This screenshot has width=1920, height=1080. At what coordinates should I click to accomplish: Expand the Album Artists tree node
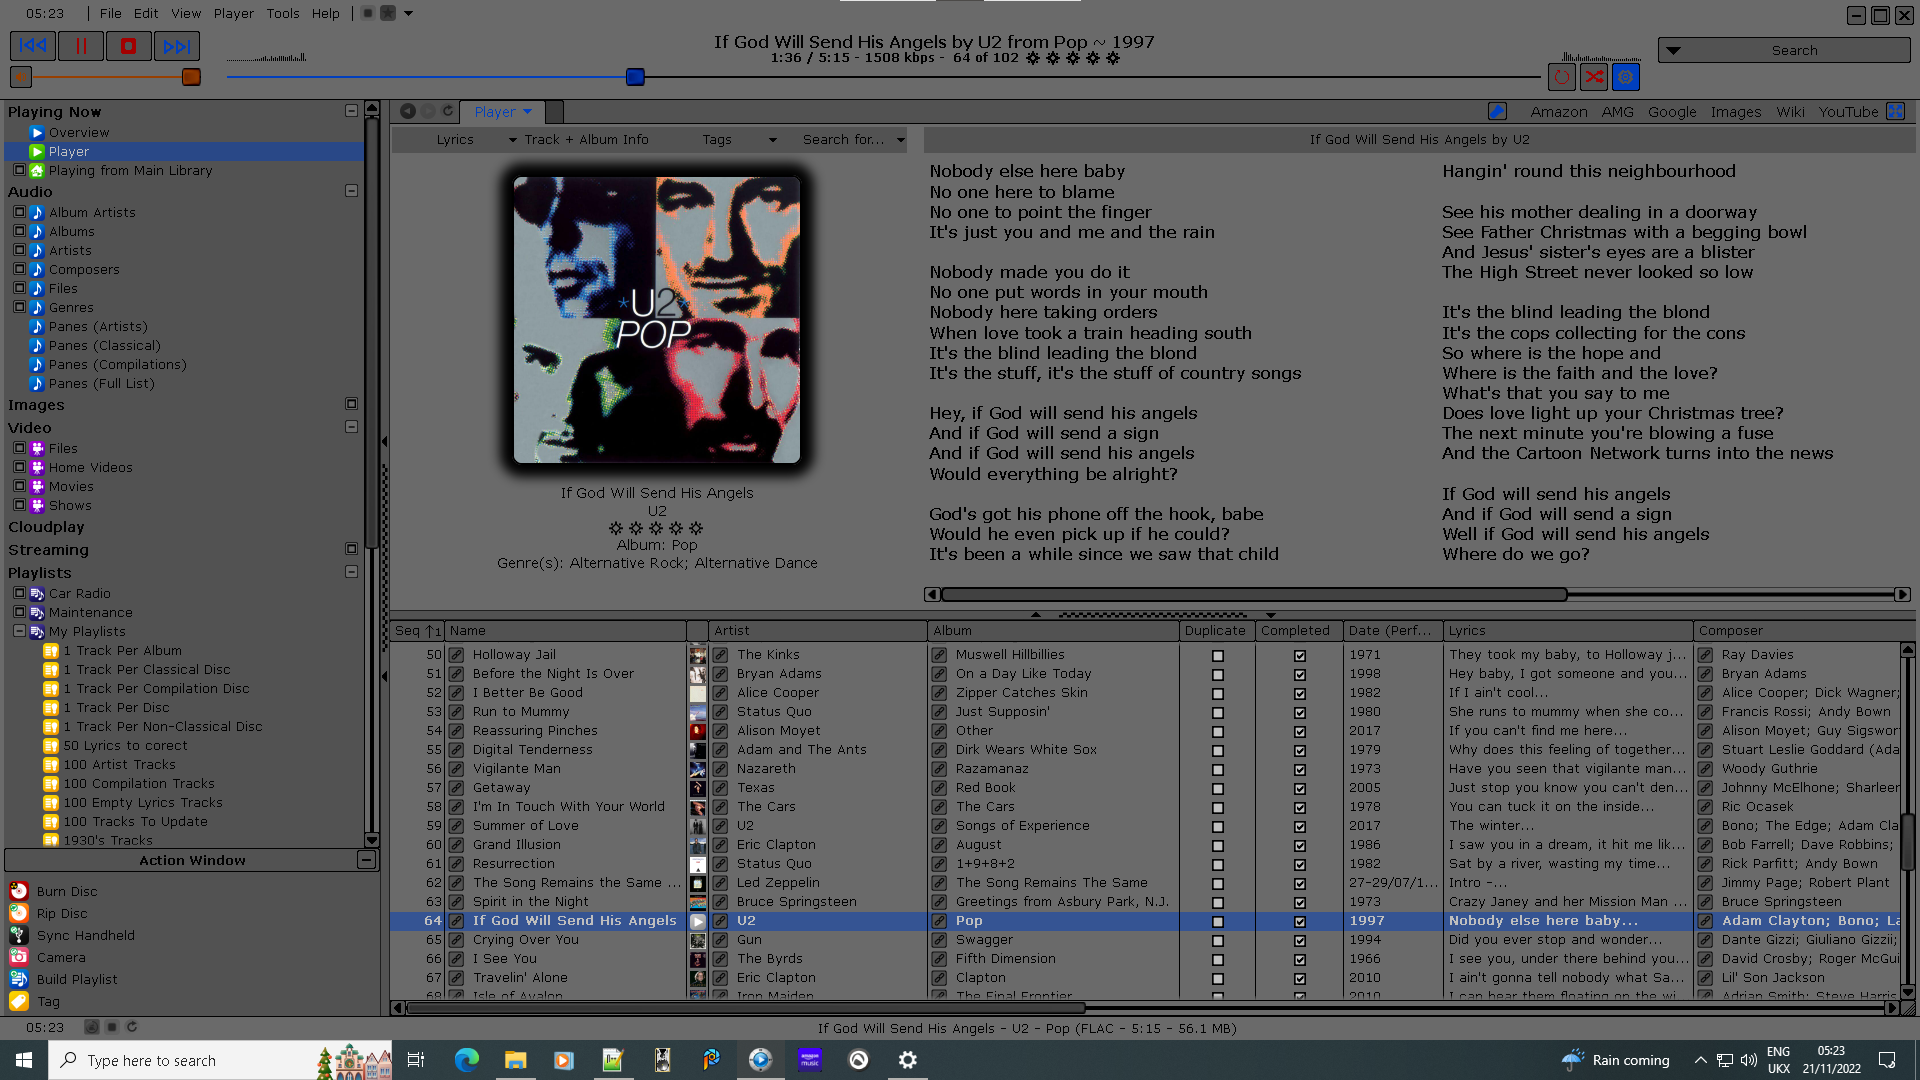19,211
